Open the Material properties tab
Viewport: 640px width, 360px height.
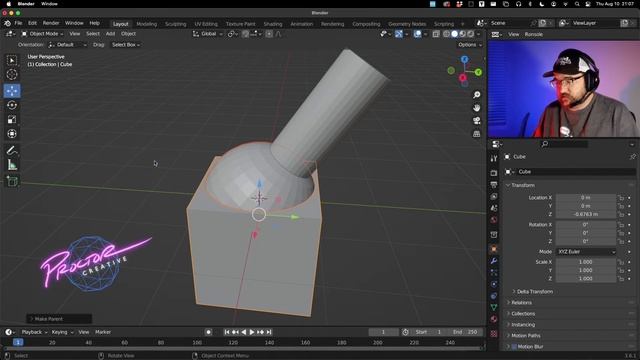[494, 319]
